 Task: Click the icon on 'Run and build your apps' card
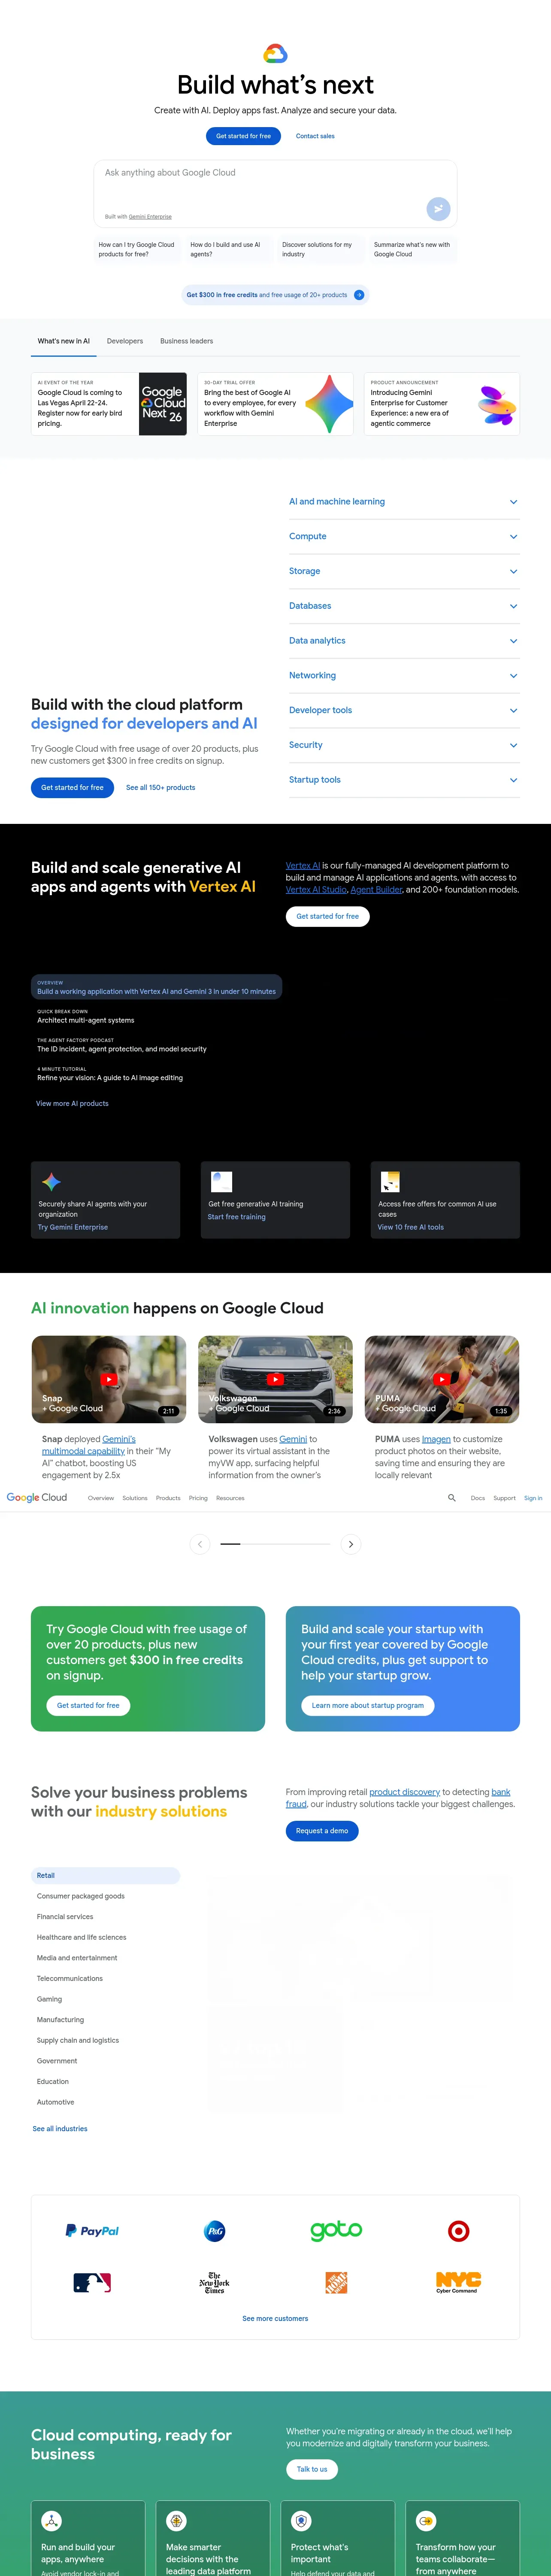(51, 2521)
